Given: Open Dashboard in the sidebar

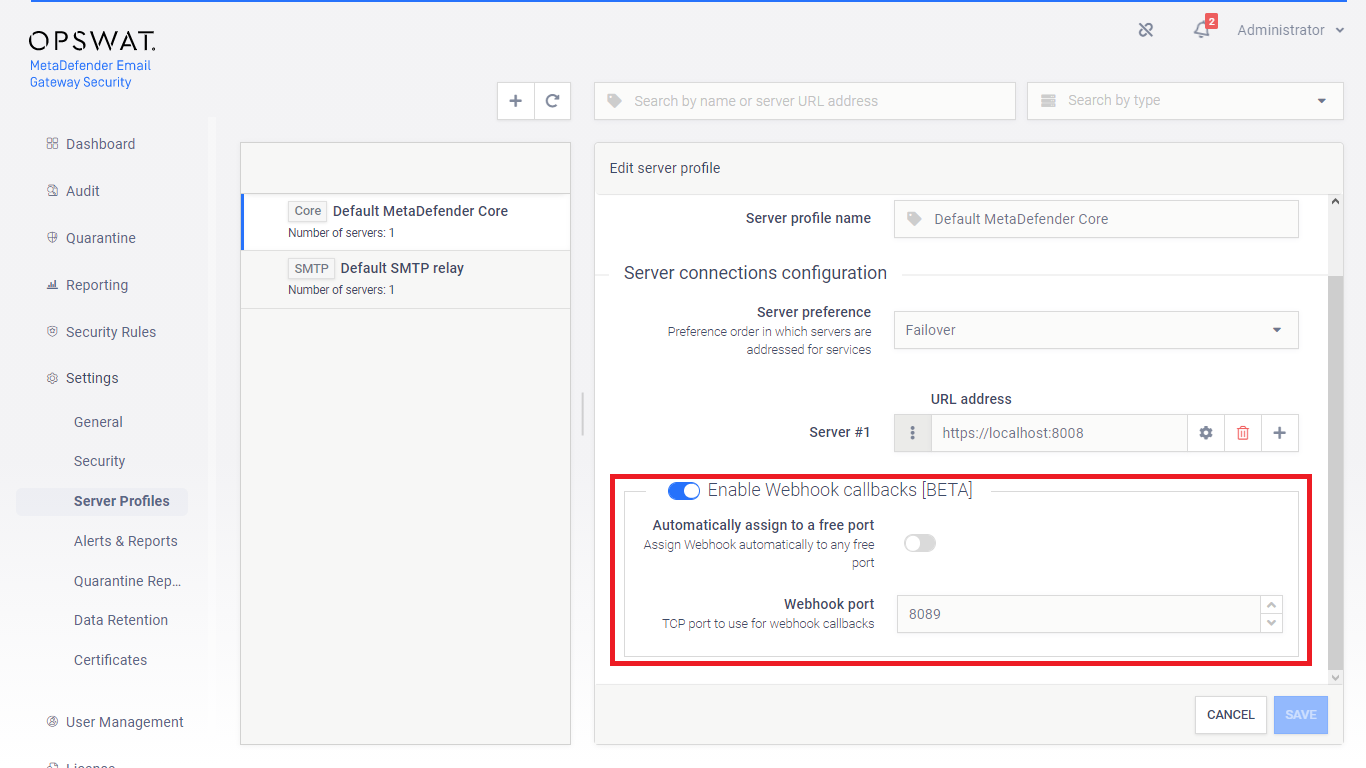Looking at the screenshot, I should coord(100,144).
